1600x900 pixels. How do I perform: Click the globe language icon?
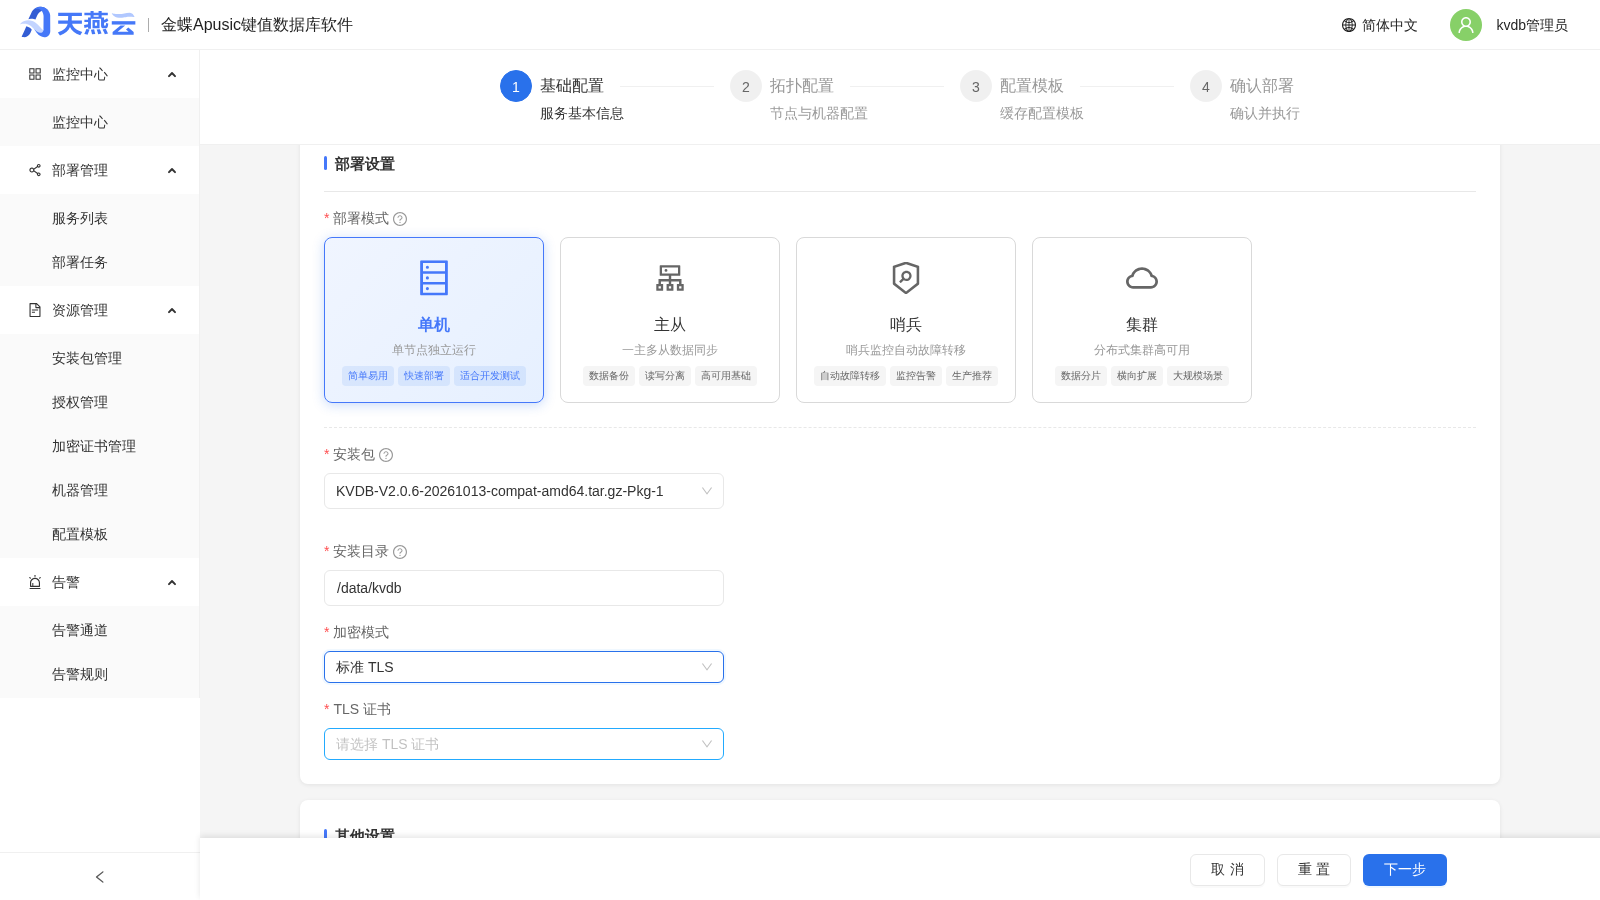coord(1349,25)
